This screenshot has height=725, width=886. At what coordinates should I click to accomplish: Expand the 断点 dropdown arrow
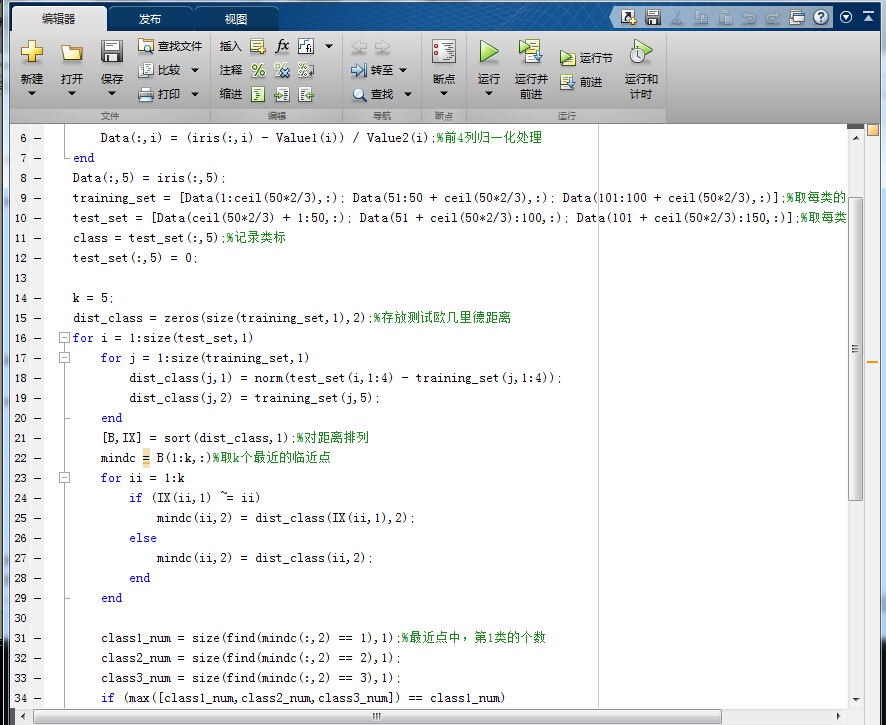pyautogui.click(x=444, y=93)
